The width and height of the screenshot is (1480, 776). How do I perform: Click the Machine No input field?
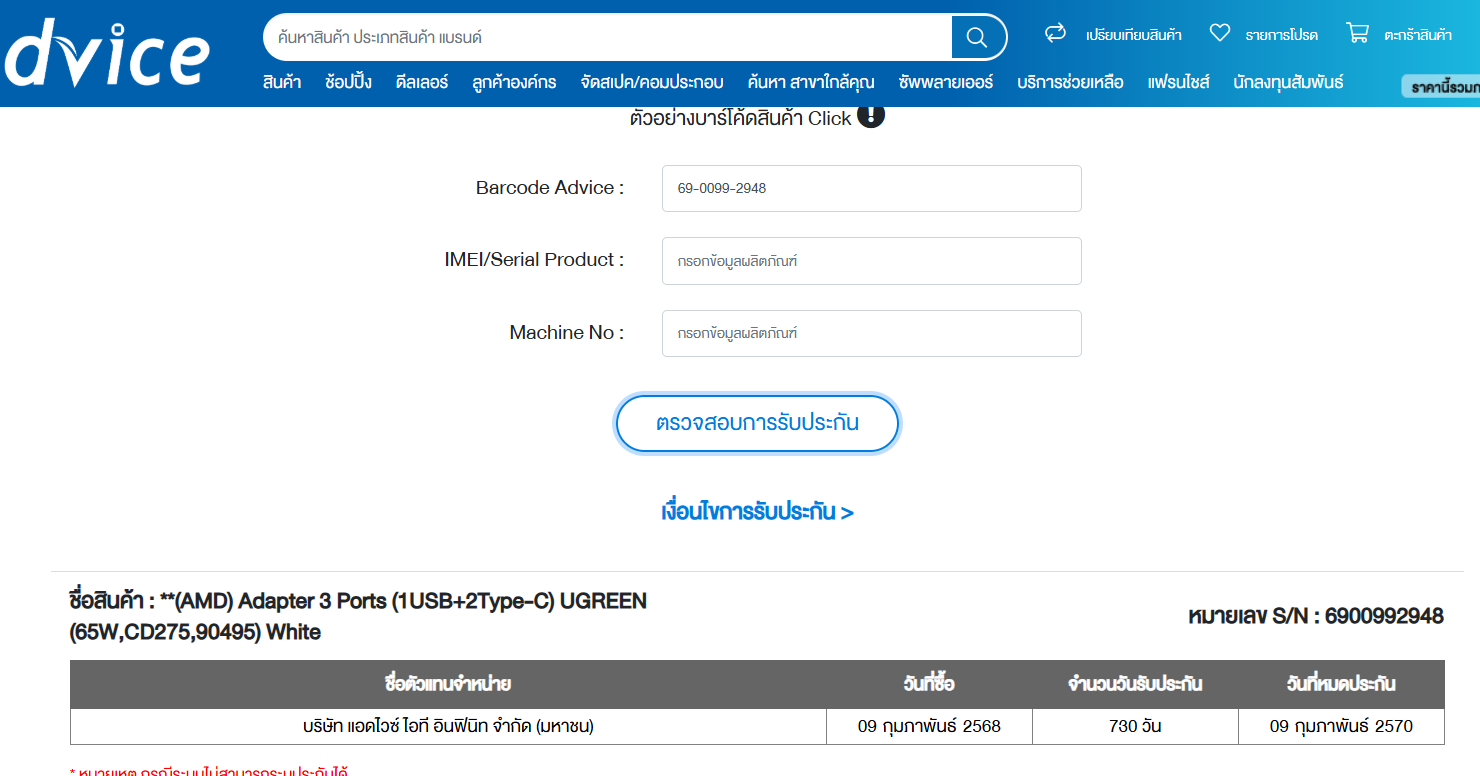(871, 333)
